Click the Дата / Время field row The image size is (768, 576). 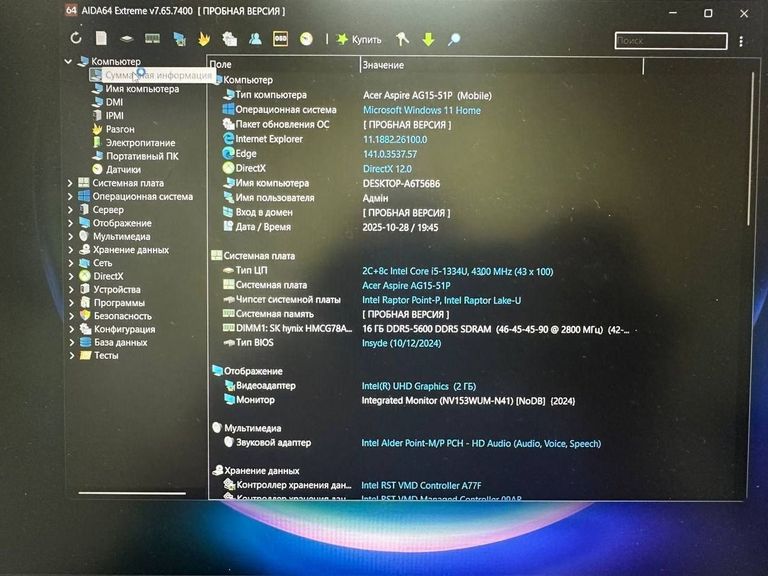331,227
